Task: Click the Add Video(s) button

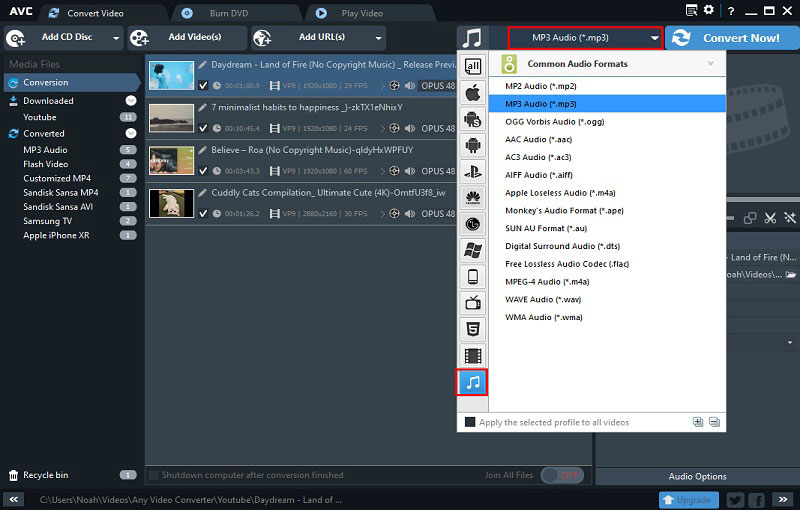Action: [187, 37]
